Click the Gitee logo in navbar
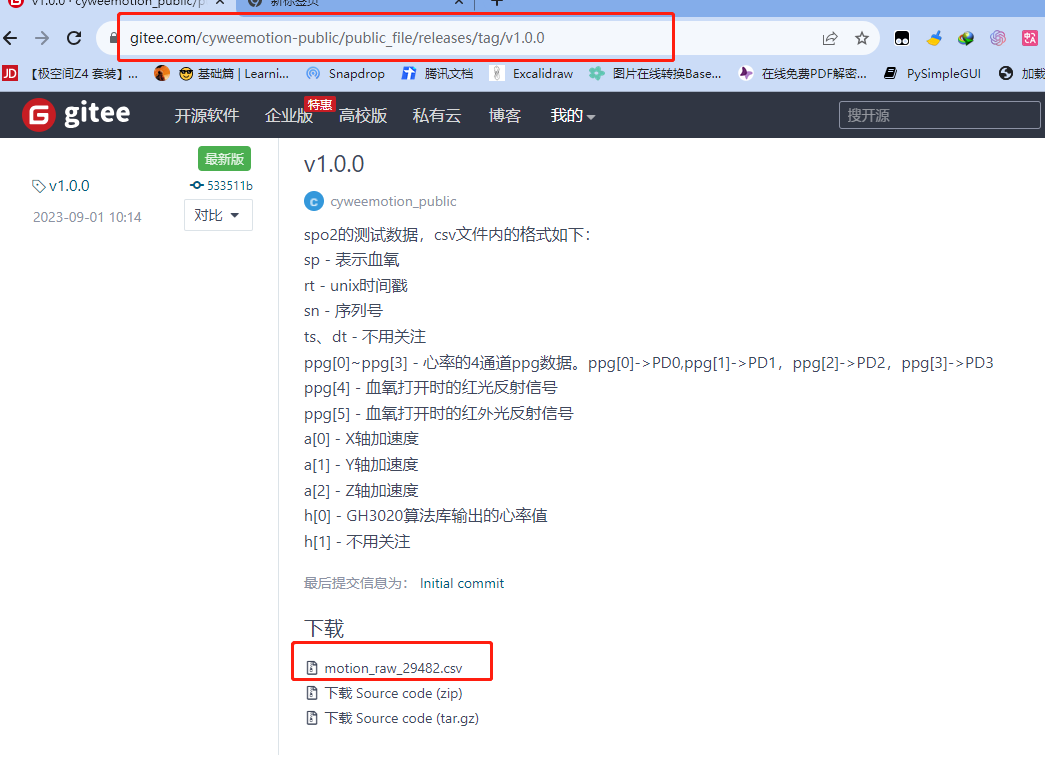 (76, 115)
